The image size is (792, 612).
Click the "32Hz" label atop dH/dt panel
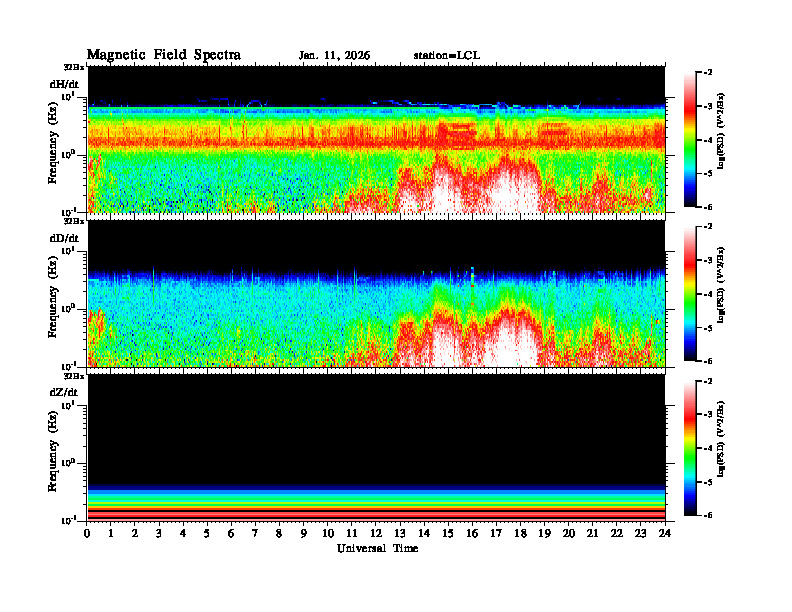[x=74, y=66]
